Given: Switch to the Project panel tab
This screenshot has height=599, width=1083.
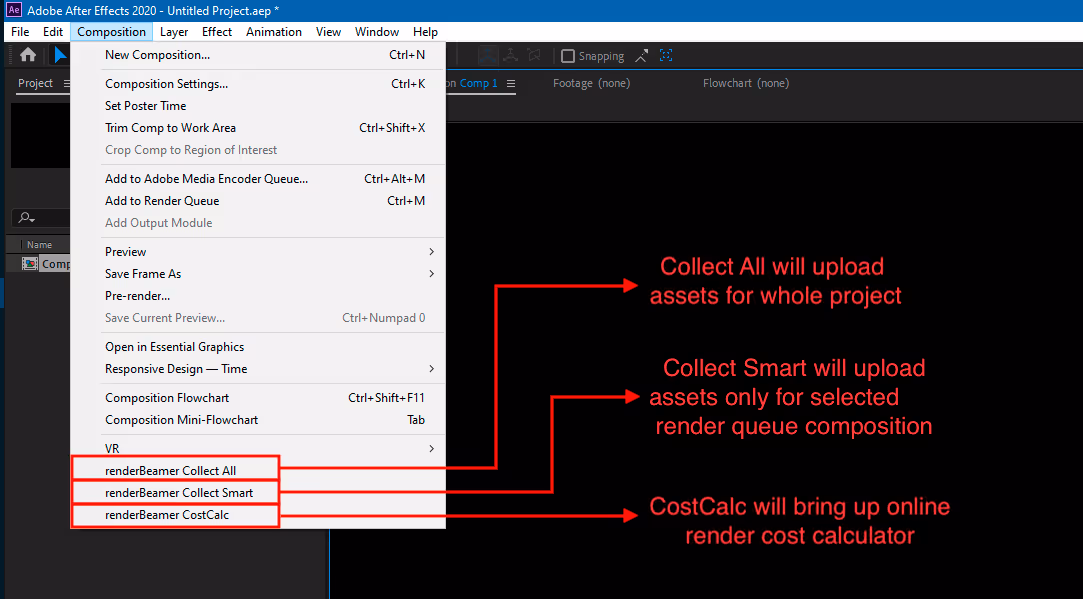Looking at the screenshot, I should tap(35, 83).
